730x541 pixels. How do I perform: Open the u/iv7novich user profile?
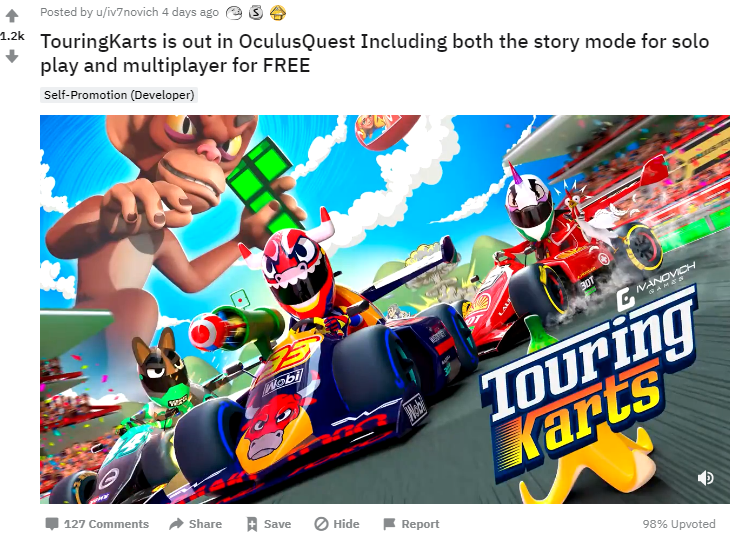tap(127, 12)
